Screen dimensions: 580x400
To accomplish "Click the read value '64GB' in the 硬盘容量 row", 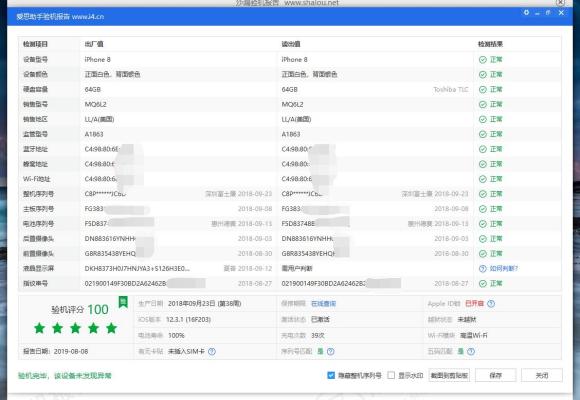I will tap(290, 90).
